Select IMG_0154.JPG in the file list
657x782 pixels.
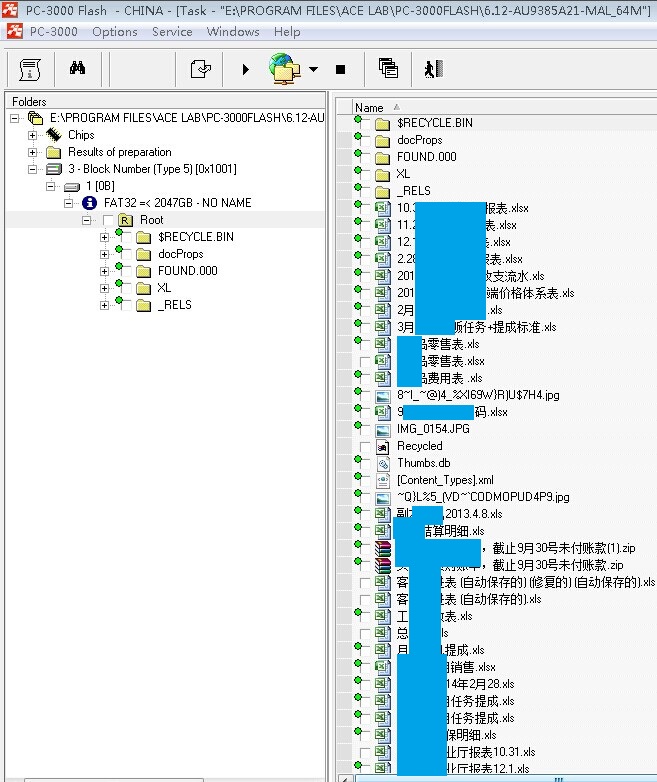419,429
